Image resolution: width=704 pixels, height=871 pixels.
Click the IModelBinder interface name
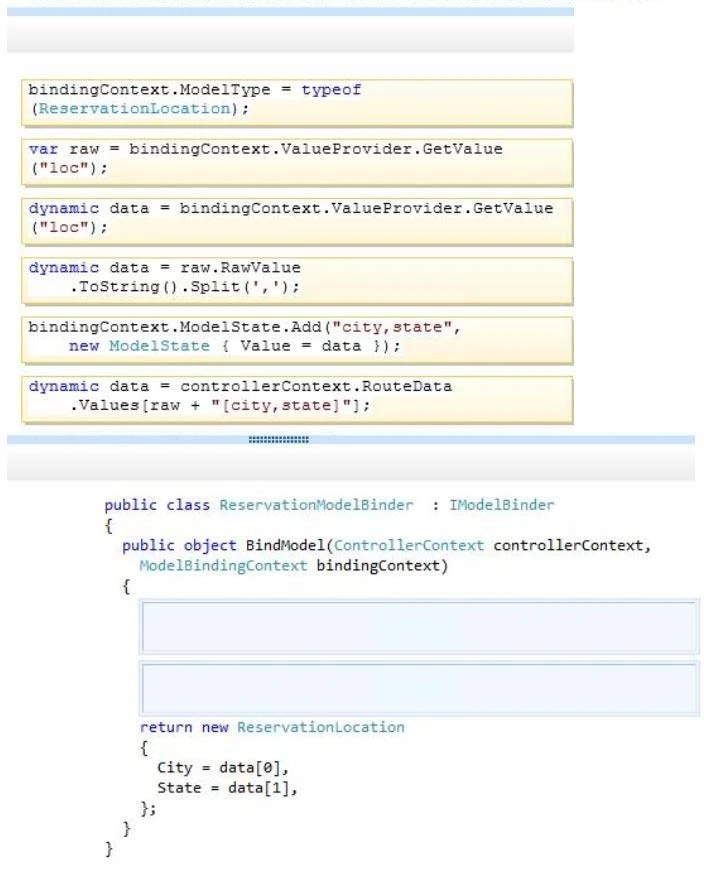[501, 505]
